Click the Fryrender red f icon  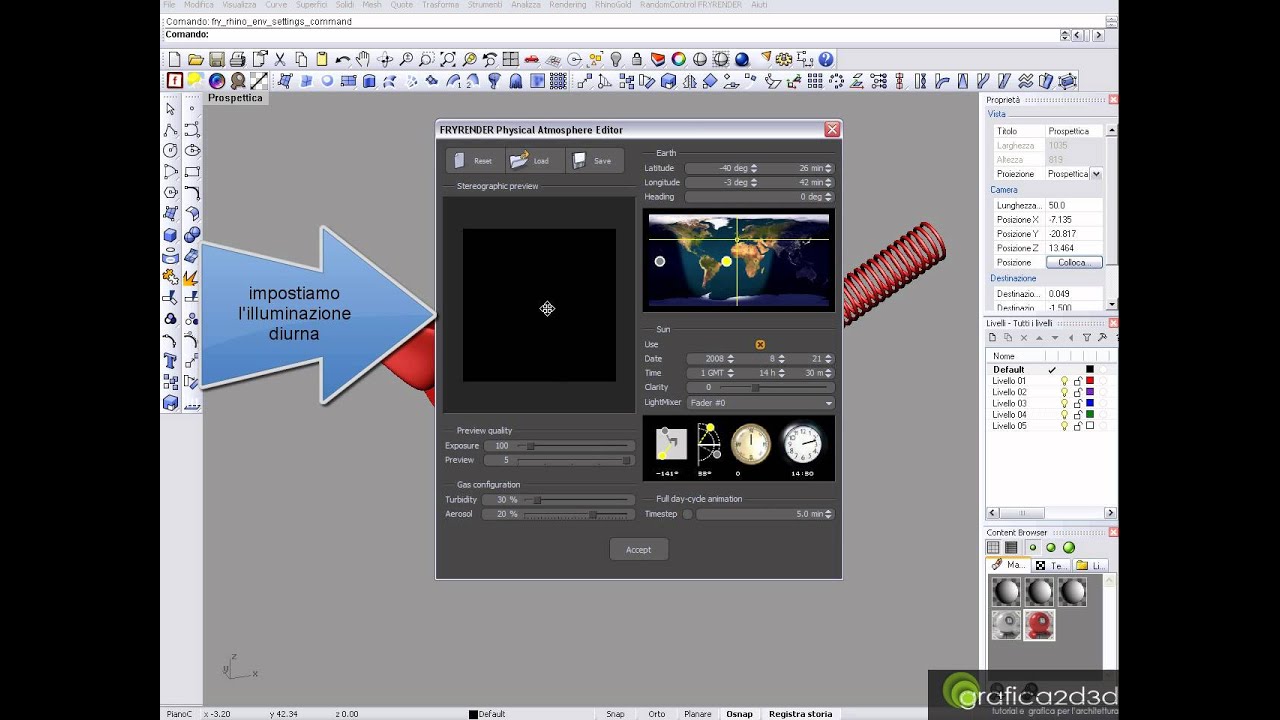(175, 81)
